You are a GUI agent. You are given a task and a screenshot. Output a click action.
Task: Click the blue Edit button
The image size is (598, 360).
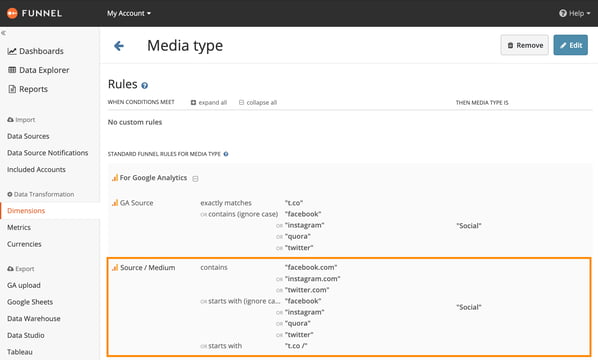(571, 45)
